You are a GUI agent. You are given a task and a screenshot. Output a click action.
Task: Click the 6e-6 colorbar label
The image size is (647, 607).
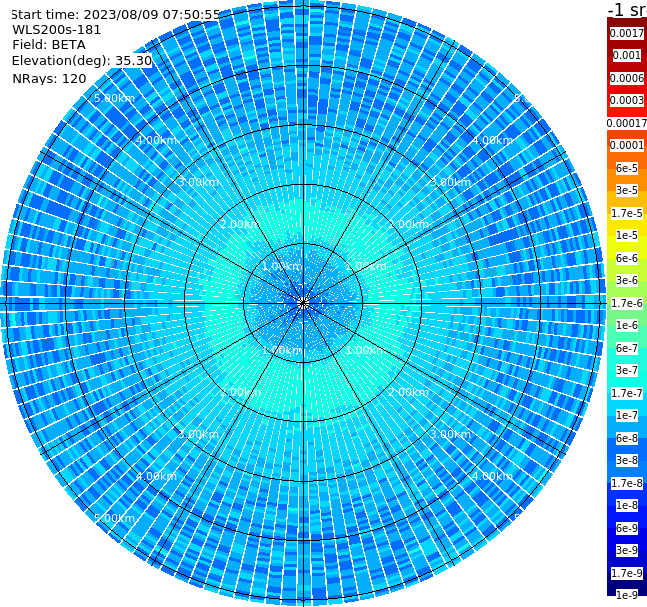(x=627, y=258)
